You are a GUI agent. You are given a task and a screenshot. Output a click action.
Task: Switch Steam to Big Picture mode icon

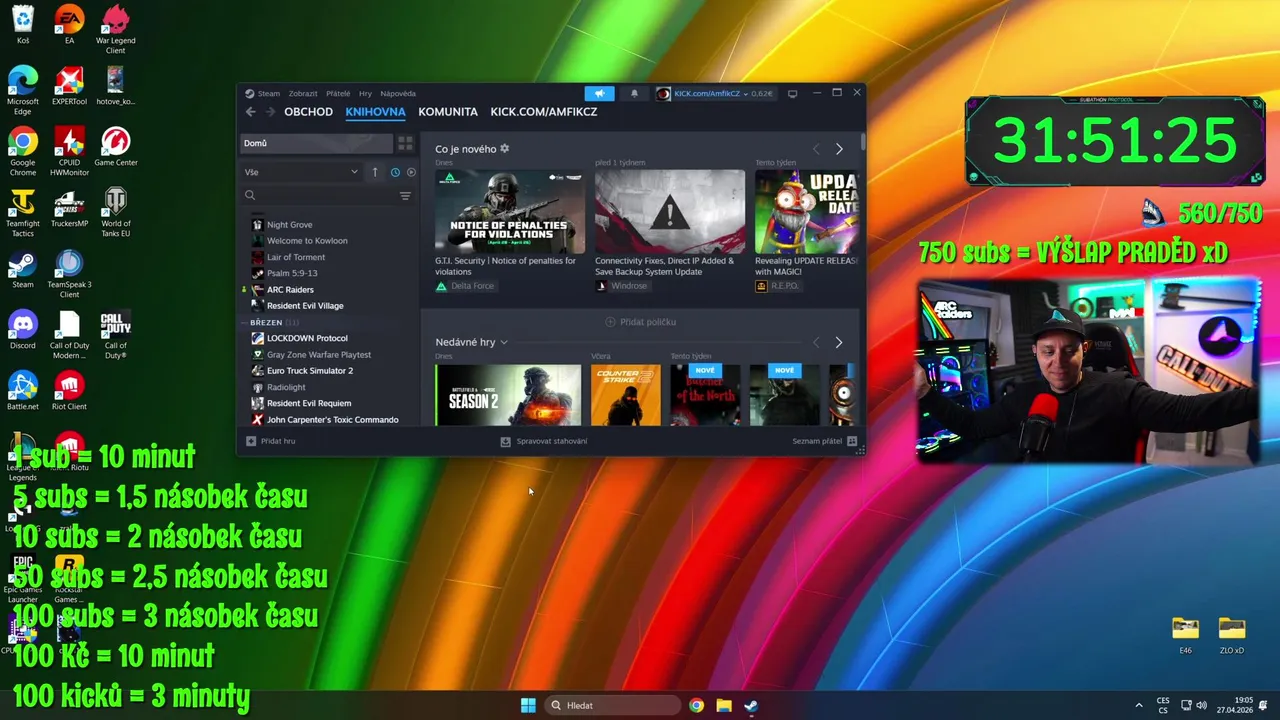[793, 93]
